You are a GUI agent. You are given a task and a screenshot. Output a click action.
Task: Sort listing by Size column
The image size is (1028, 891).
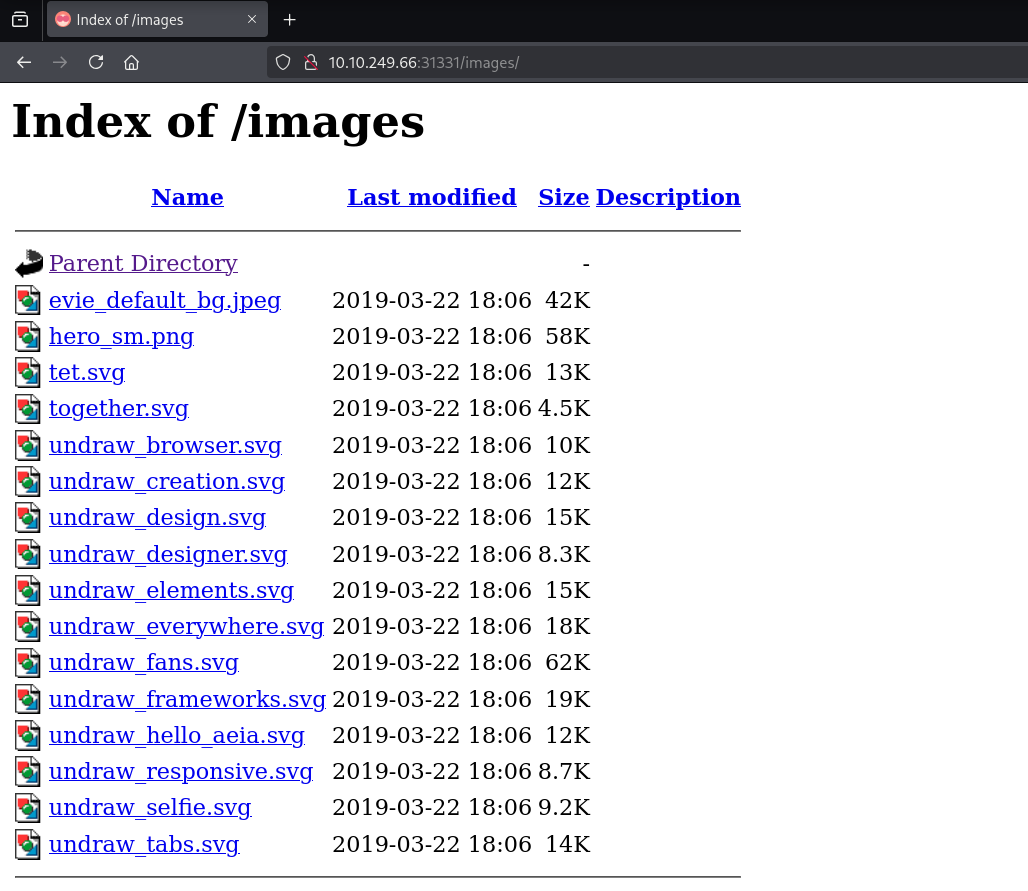[x=563, y=198]
